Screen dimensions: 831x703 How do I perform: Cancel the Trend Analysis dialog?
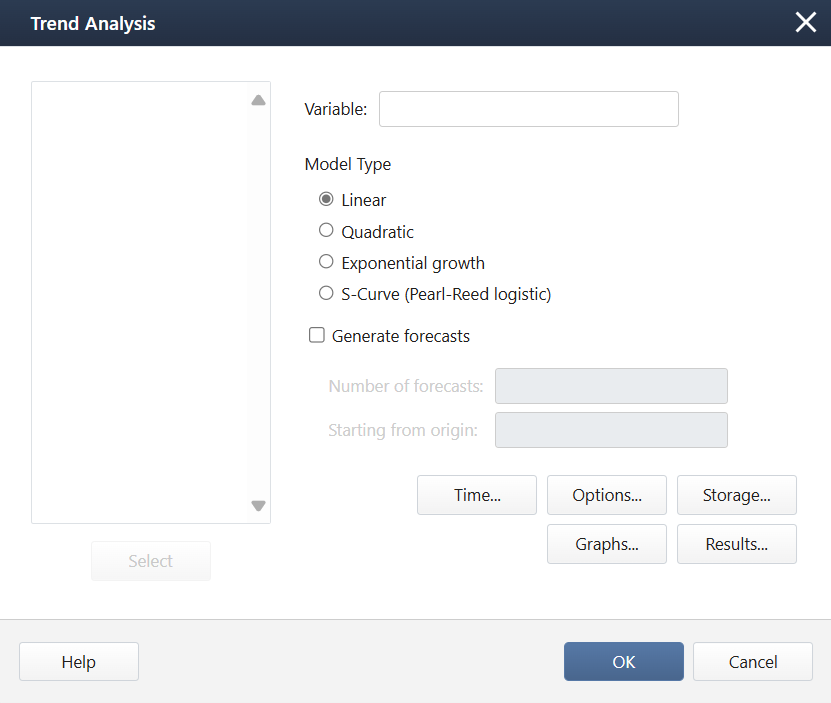click(752, 662)
